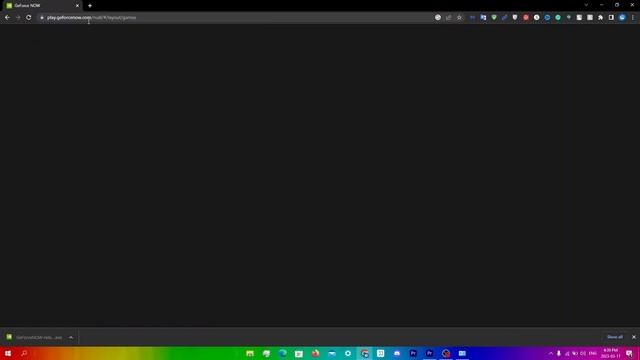The image size is (640, 360).
Task: Click the green shield extension icon
Action: (x=494, y=18)
